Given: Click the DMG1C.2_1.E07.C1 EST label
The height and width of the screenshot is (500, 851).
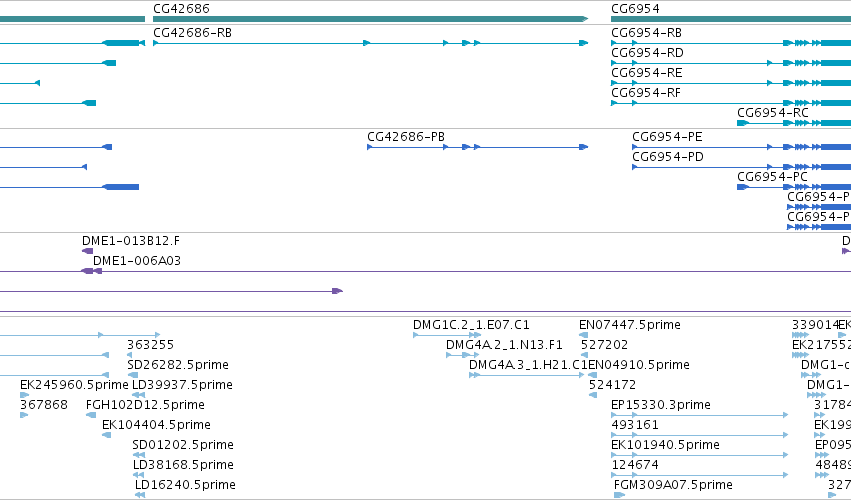Looking at the screenshot, I should pyautogui.click(x=471, y=325).
